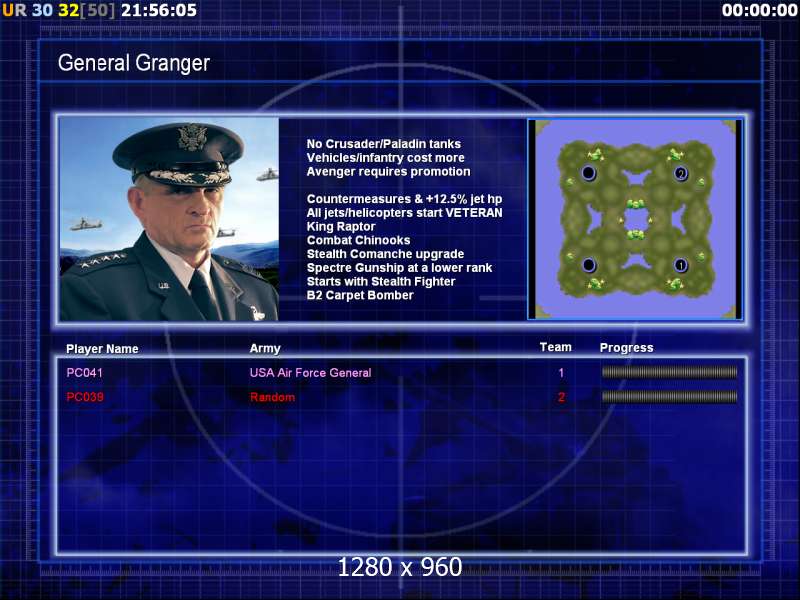
Task: Click 'No Crusader/Paladin tanks' line
Action: 384,144
